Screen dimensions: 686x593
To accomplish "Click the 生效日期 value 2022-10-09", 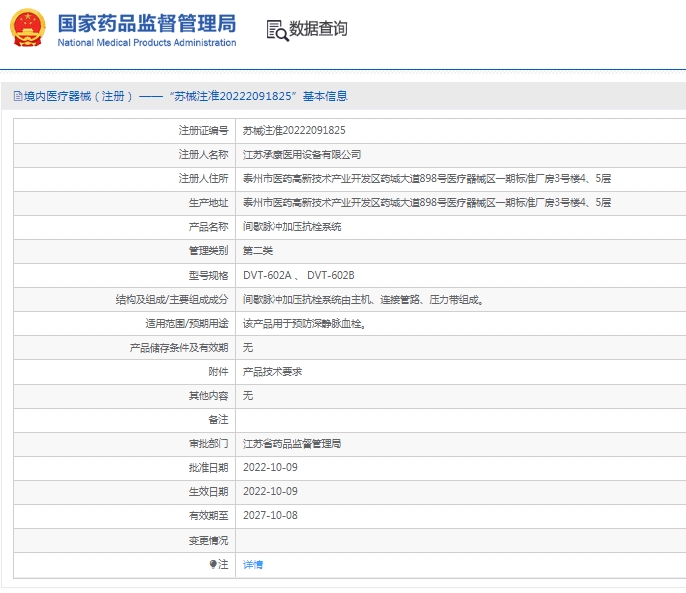I will click(x=270, y=491).
